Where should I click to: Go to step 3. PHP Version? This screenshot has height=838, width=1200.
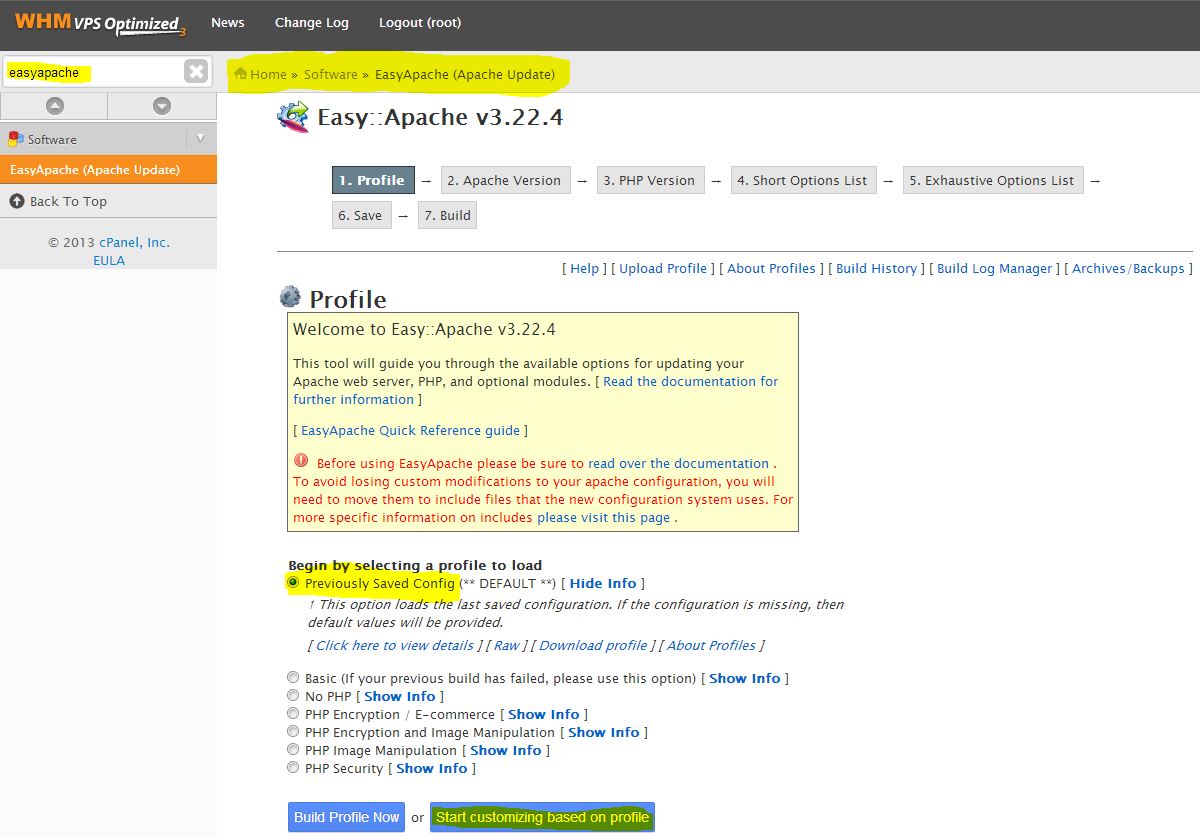coord(650,180)
